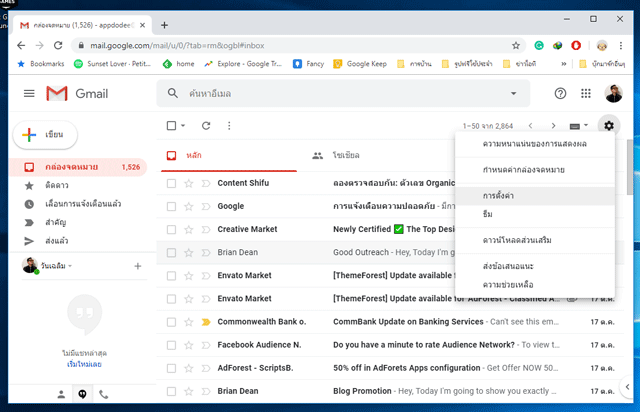640x412 pixels.
Task: Open the Google apps grid
Action: 586,94
